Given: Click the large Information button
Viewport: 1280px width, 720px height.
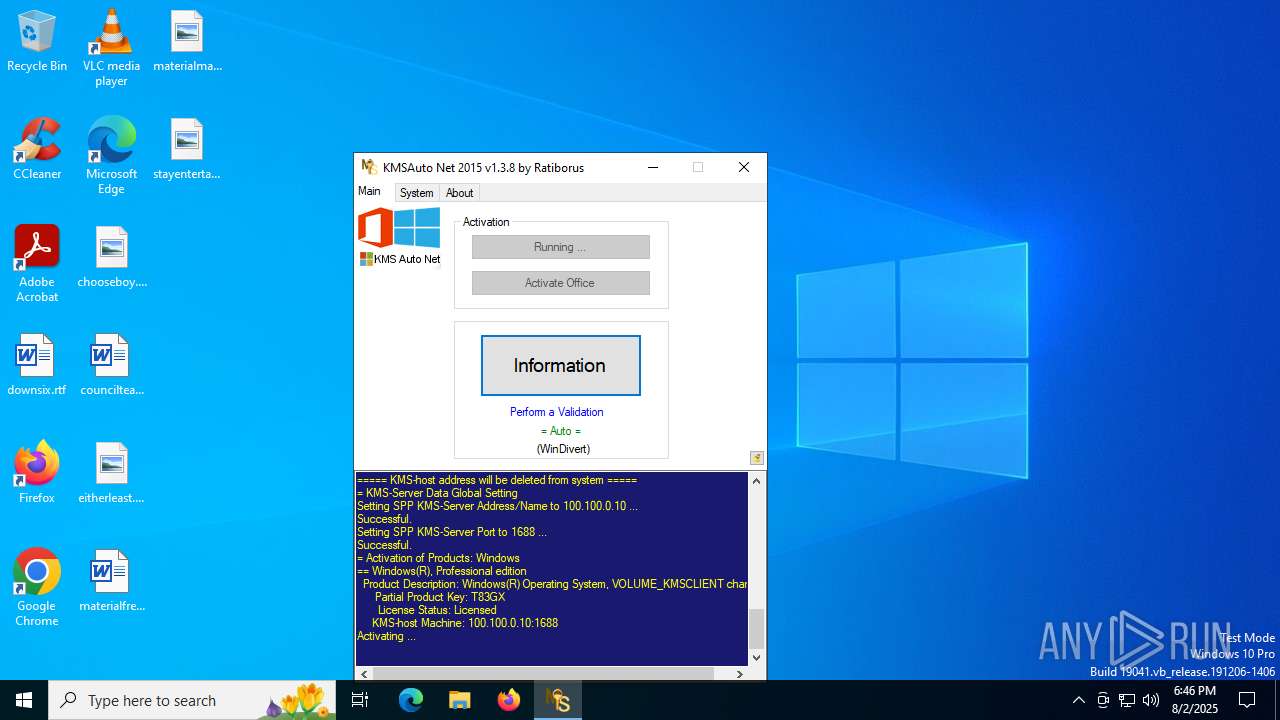Looking at the screenshot, I should [560, 365].
